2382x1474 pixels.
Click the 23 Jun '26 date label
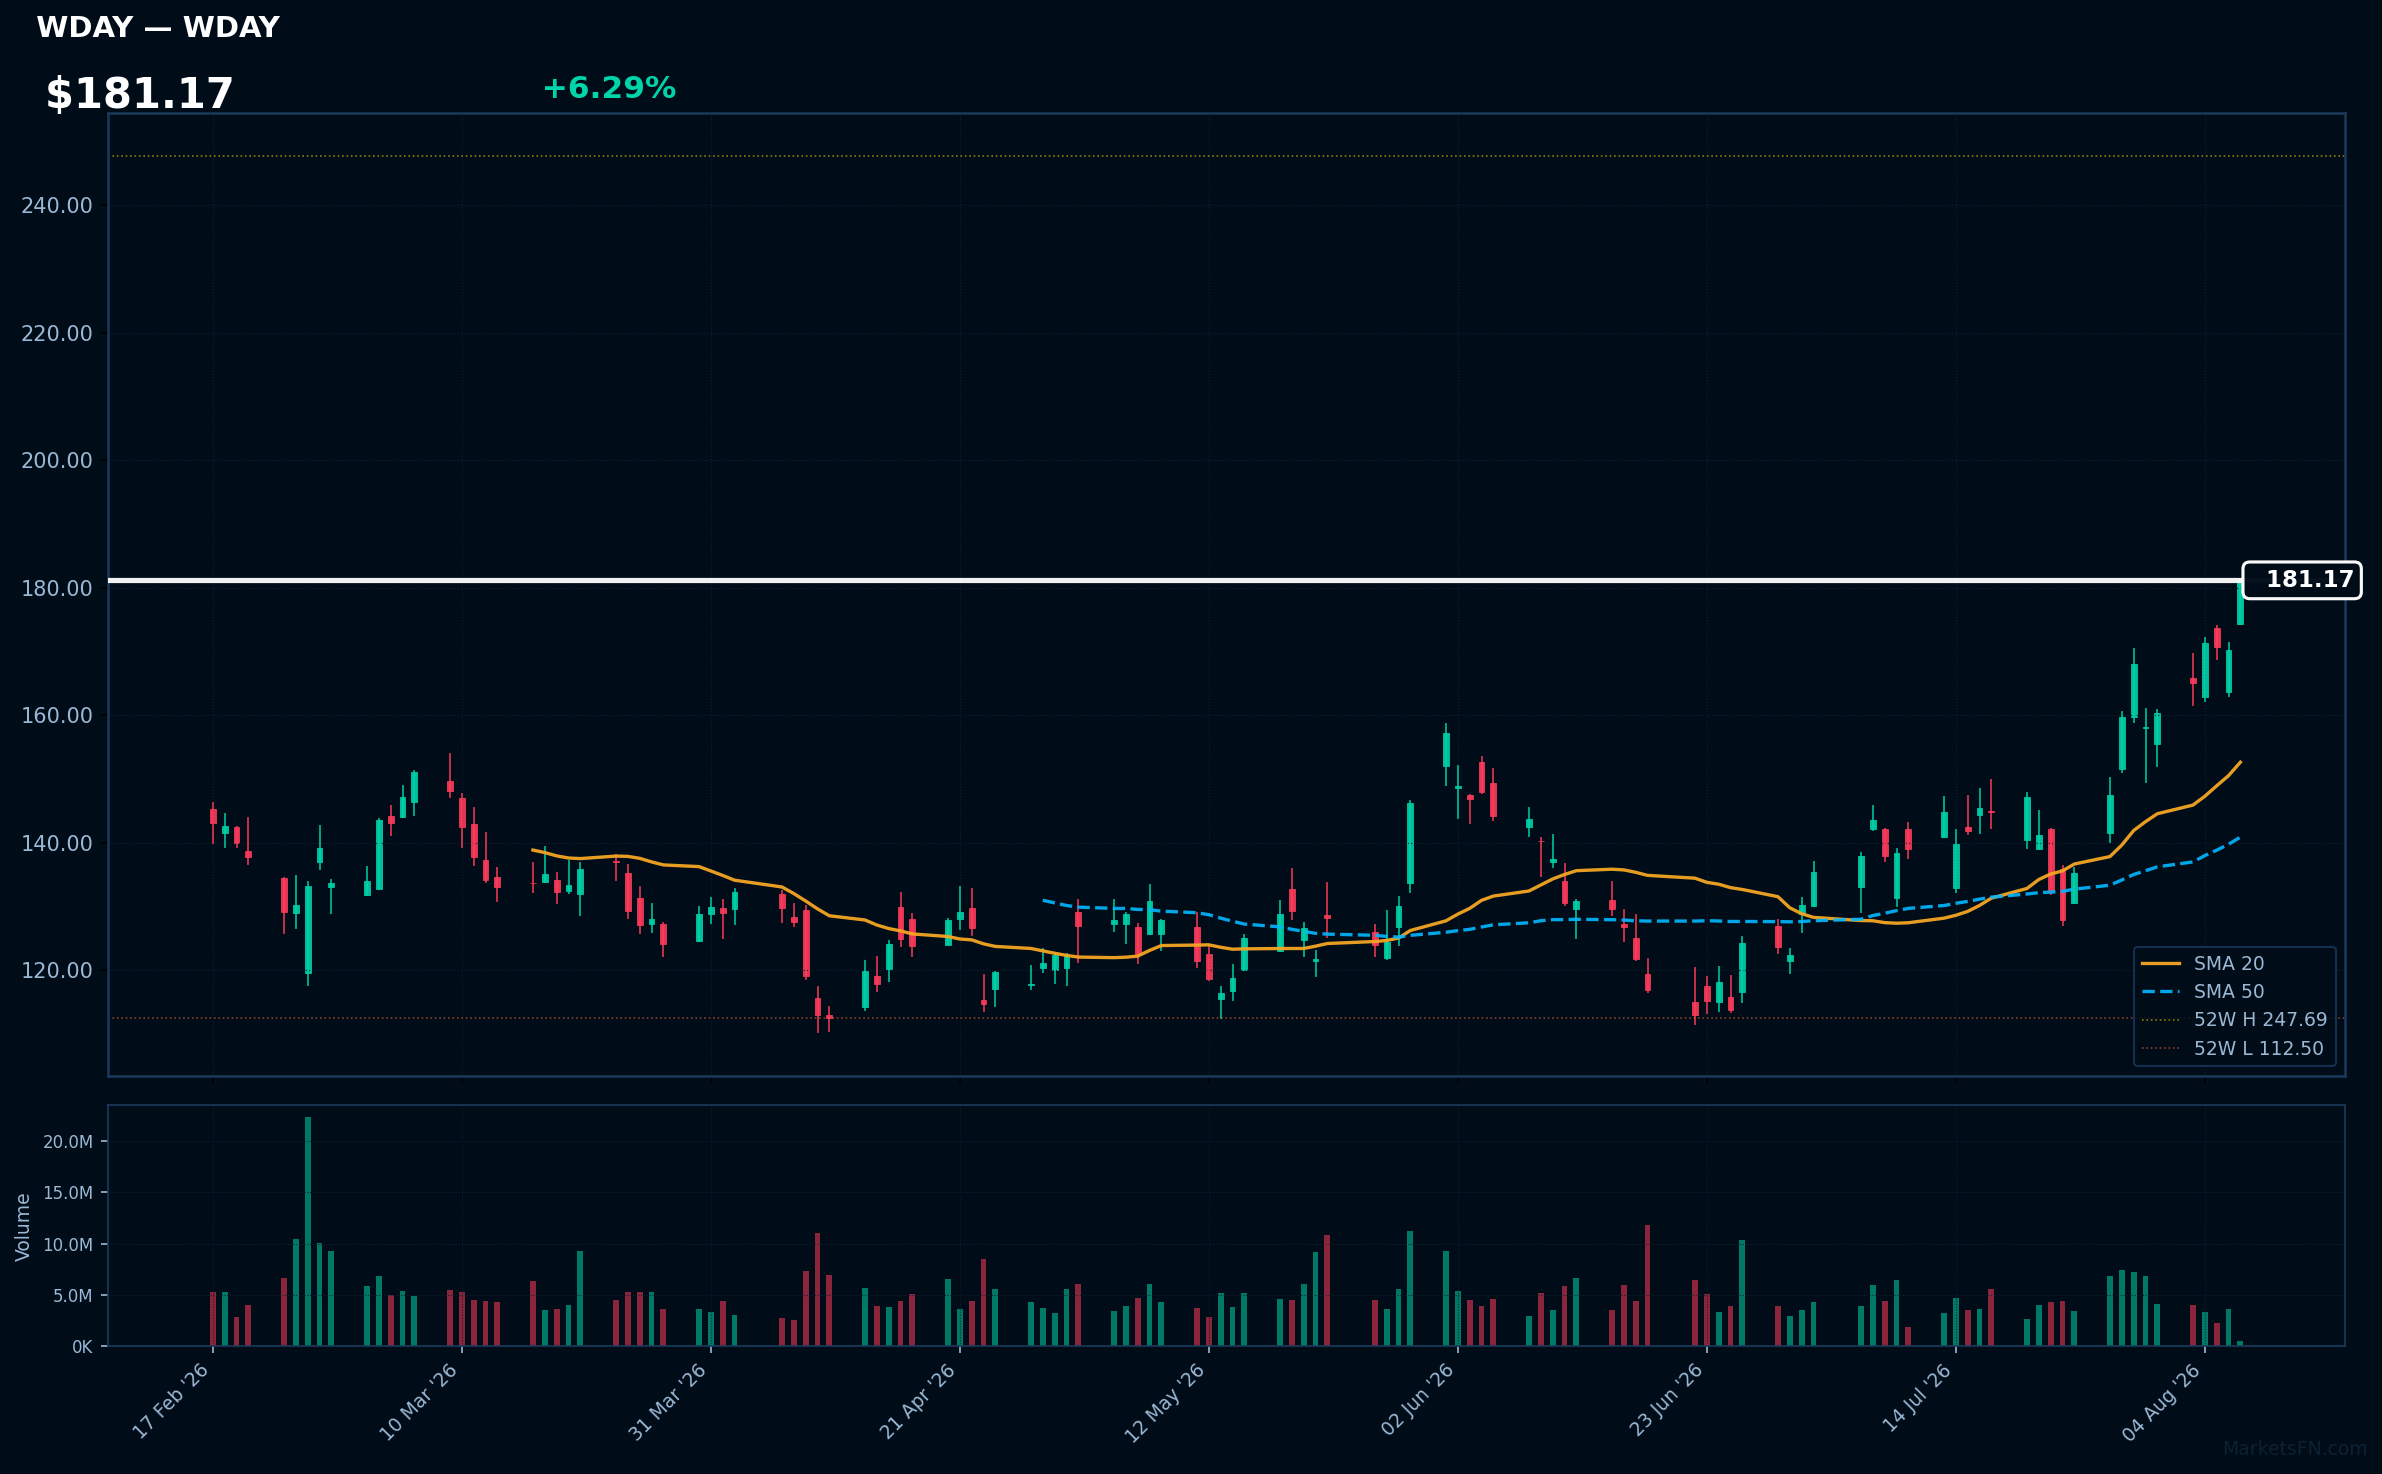pos(1666,1400)
